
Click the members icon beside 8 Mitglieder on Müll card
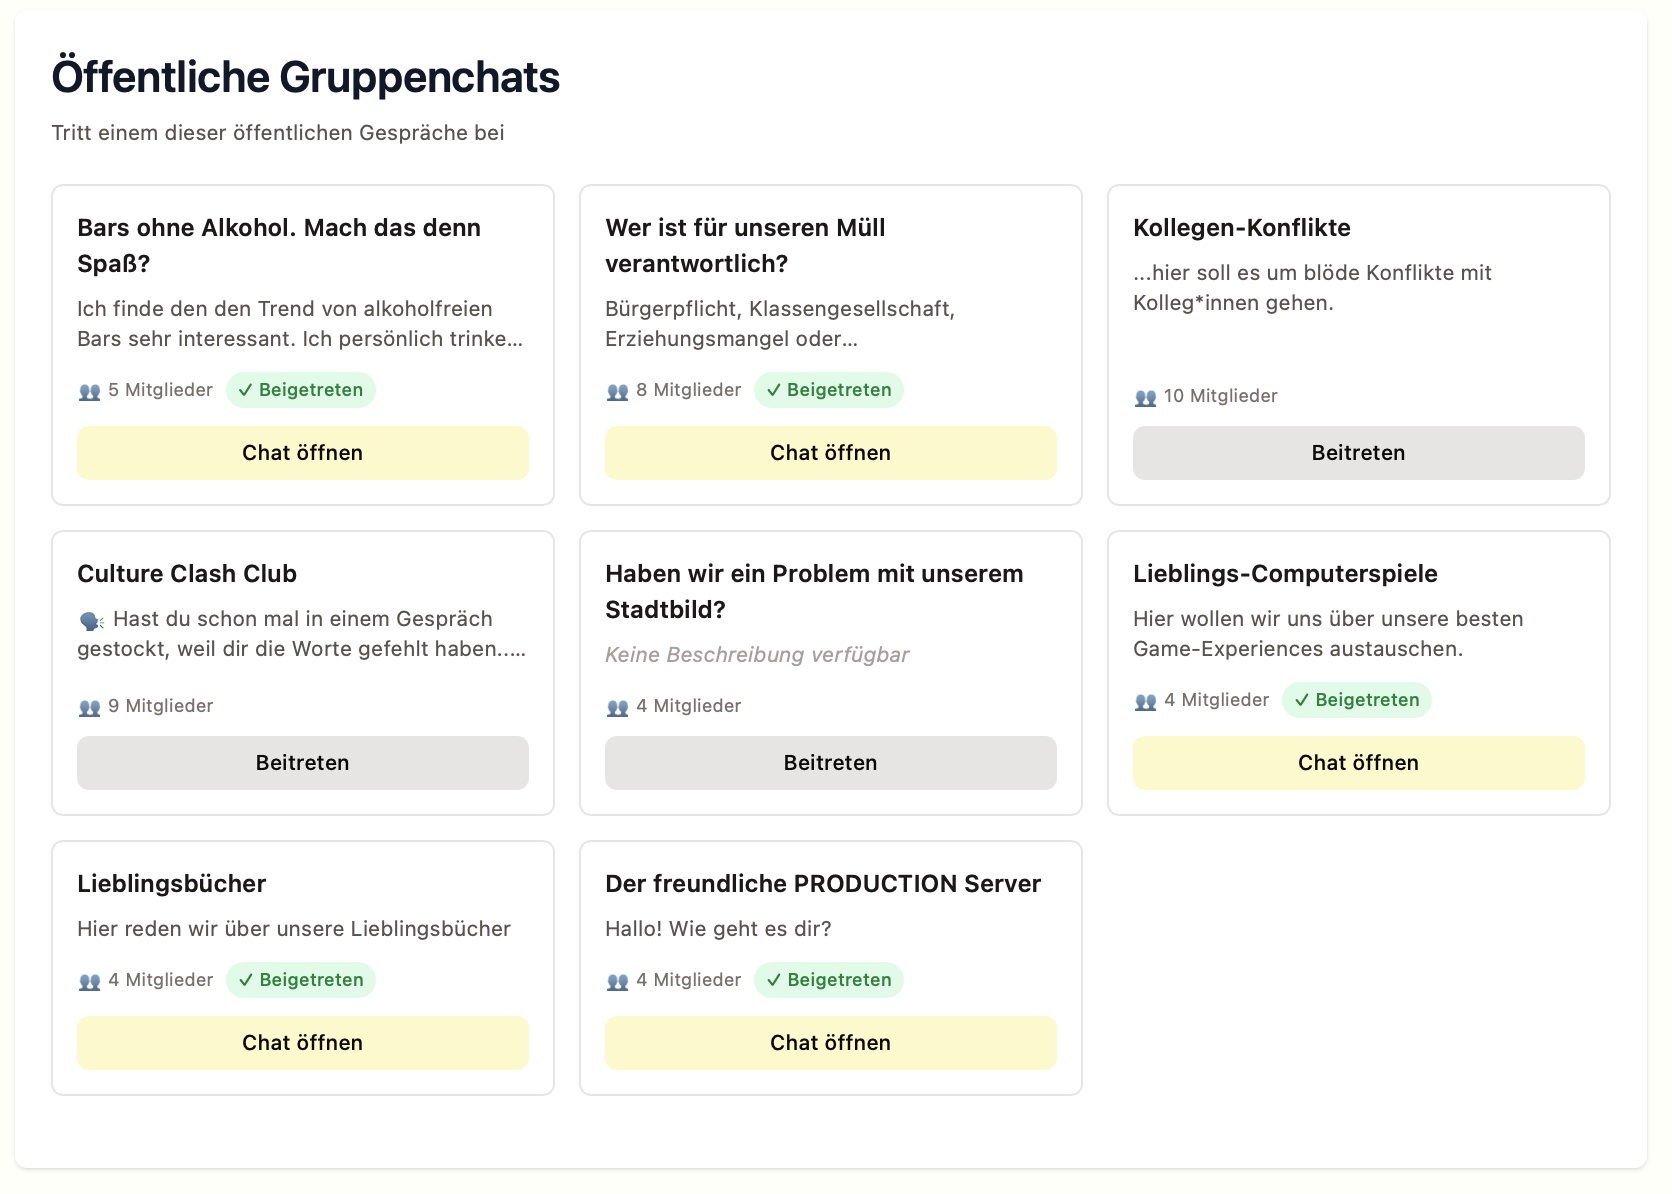click(616, 391)
